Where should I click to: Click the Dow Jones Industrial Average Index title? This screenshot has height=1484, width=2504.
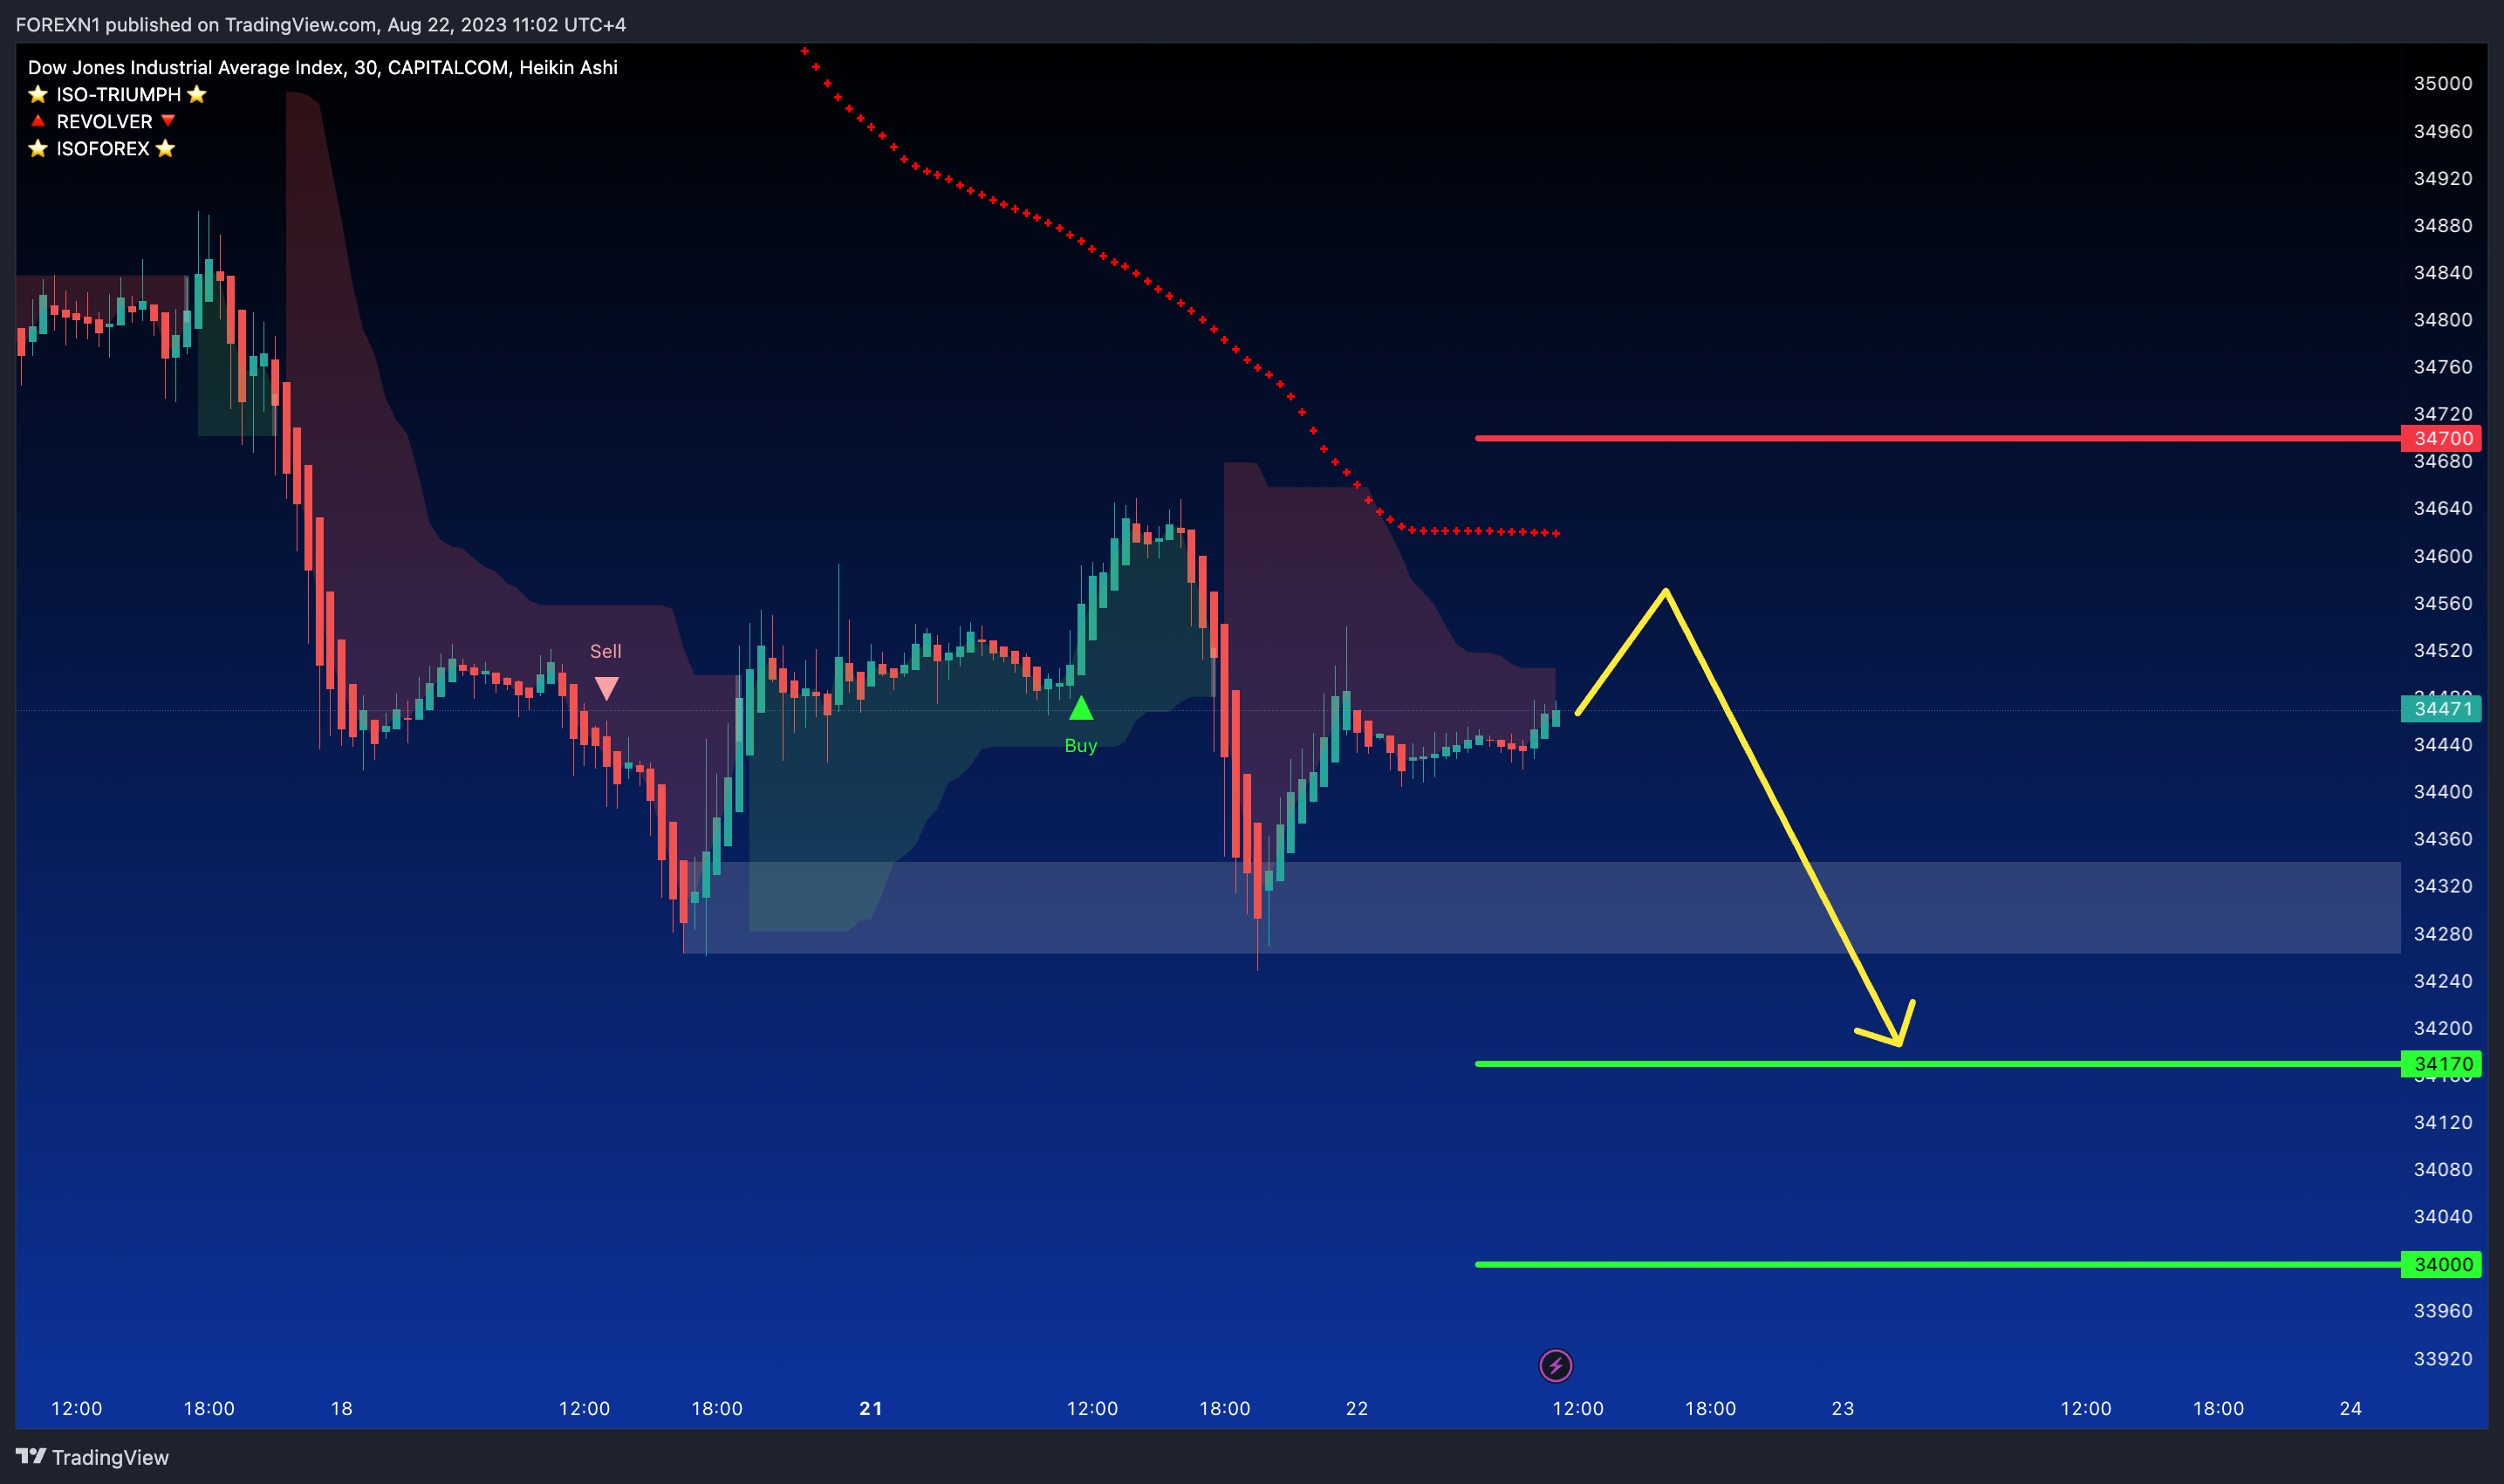(322, 67)
